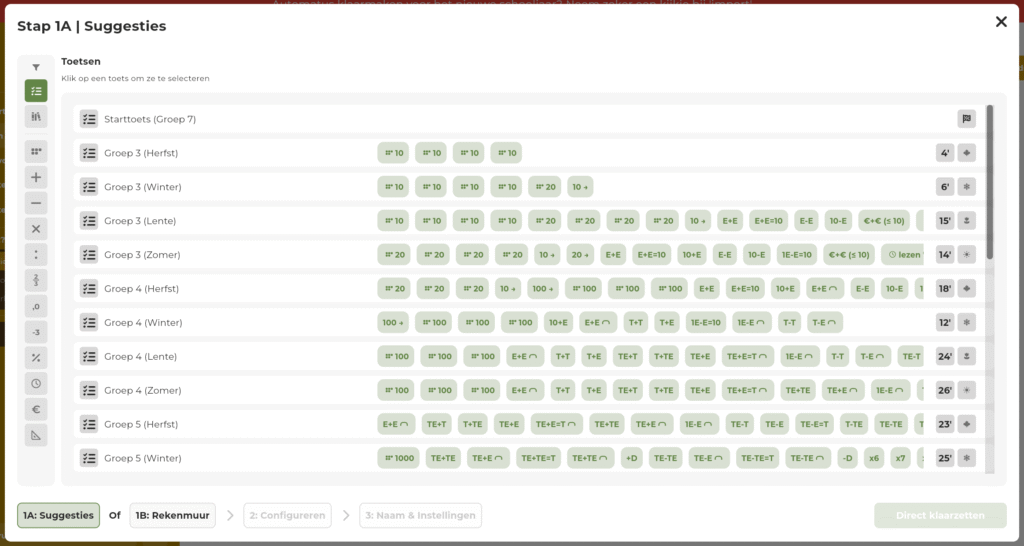Click the snowflake icon on Groep 3 (Winter)
The width and height of the screenshot is (1024, 546).
coord(967,187)
